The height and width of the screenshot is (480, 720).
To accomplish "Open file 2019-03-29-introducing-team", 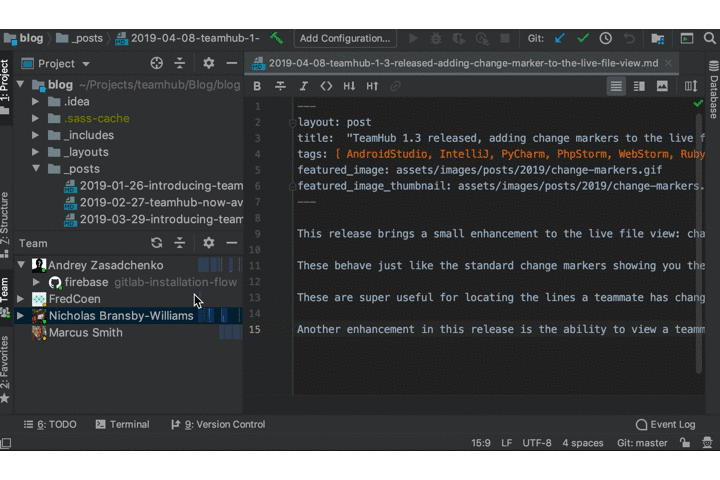I will pos(153,219).
